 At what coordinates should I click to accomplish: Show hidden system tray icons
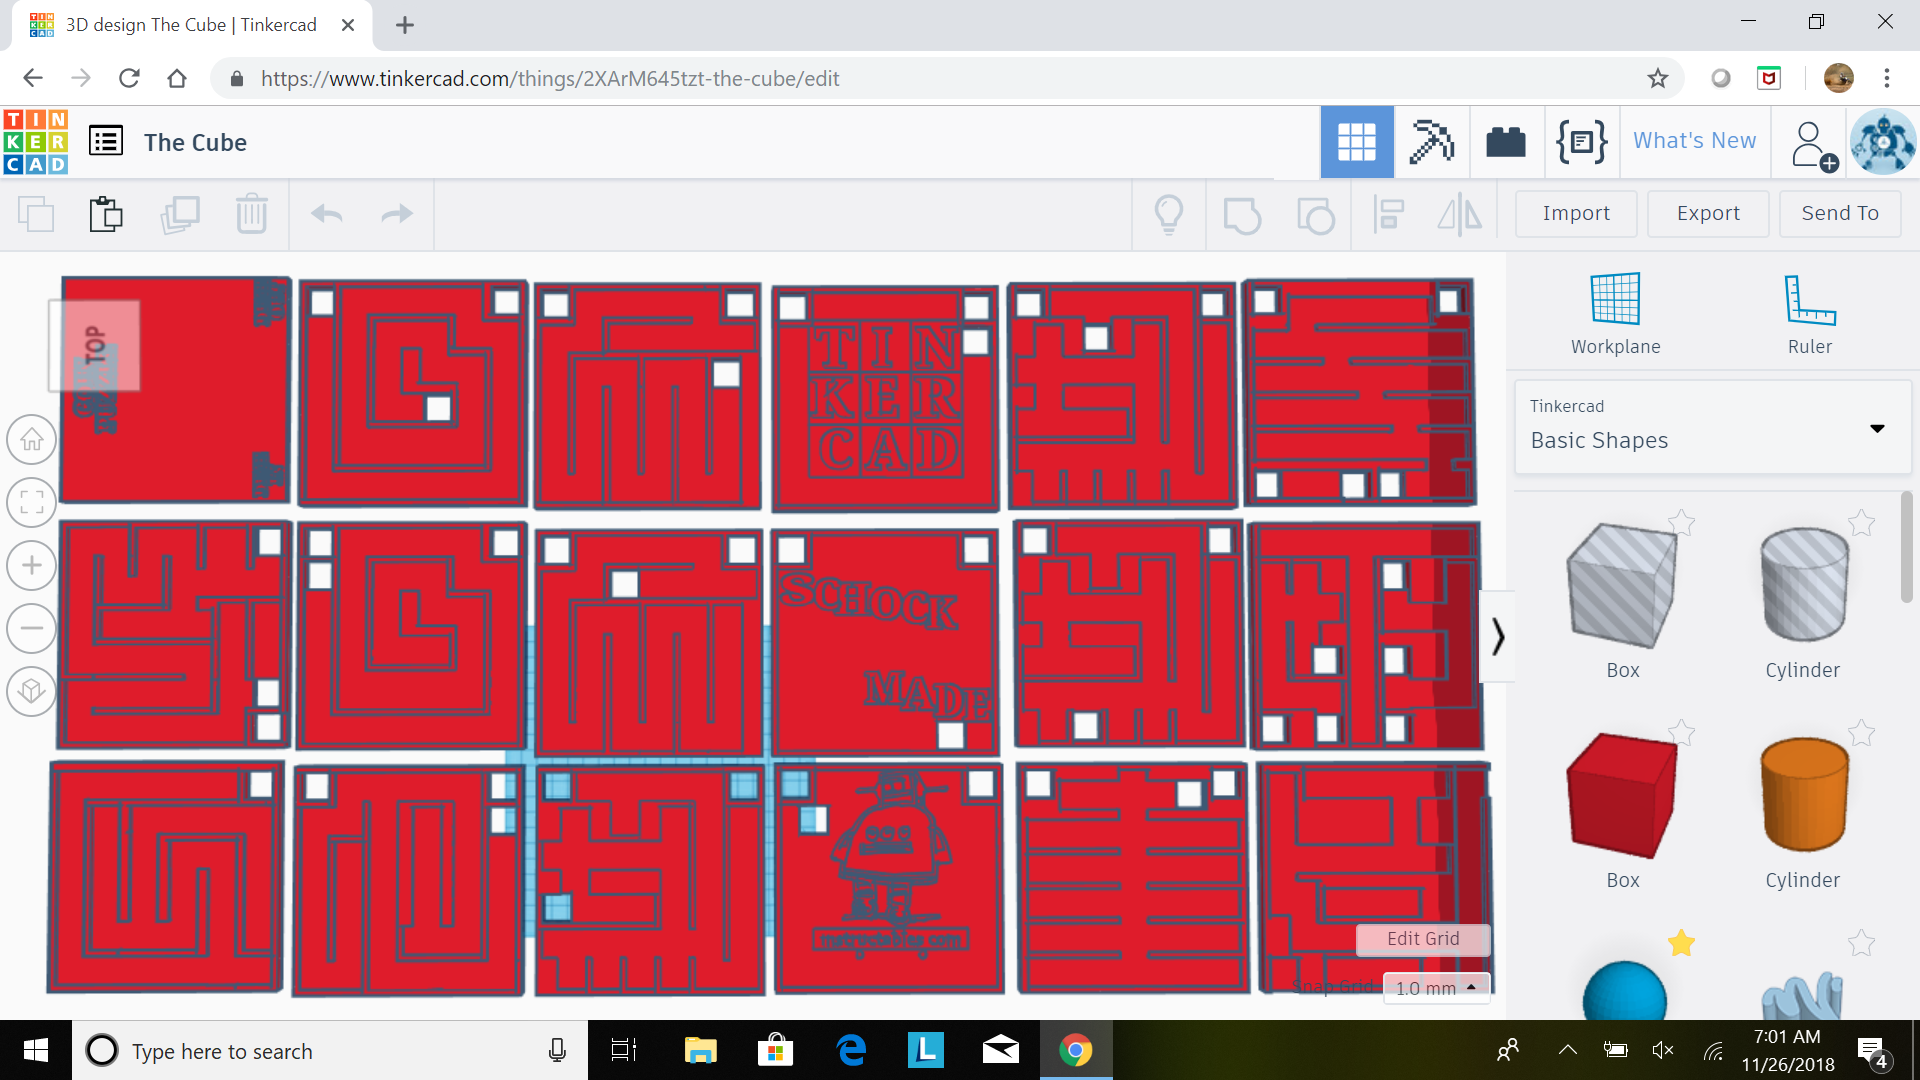[x=1567, y=1050]
